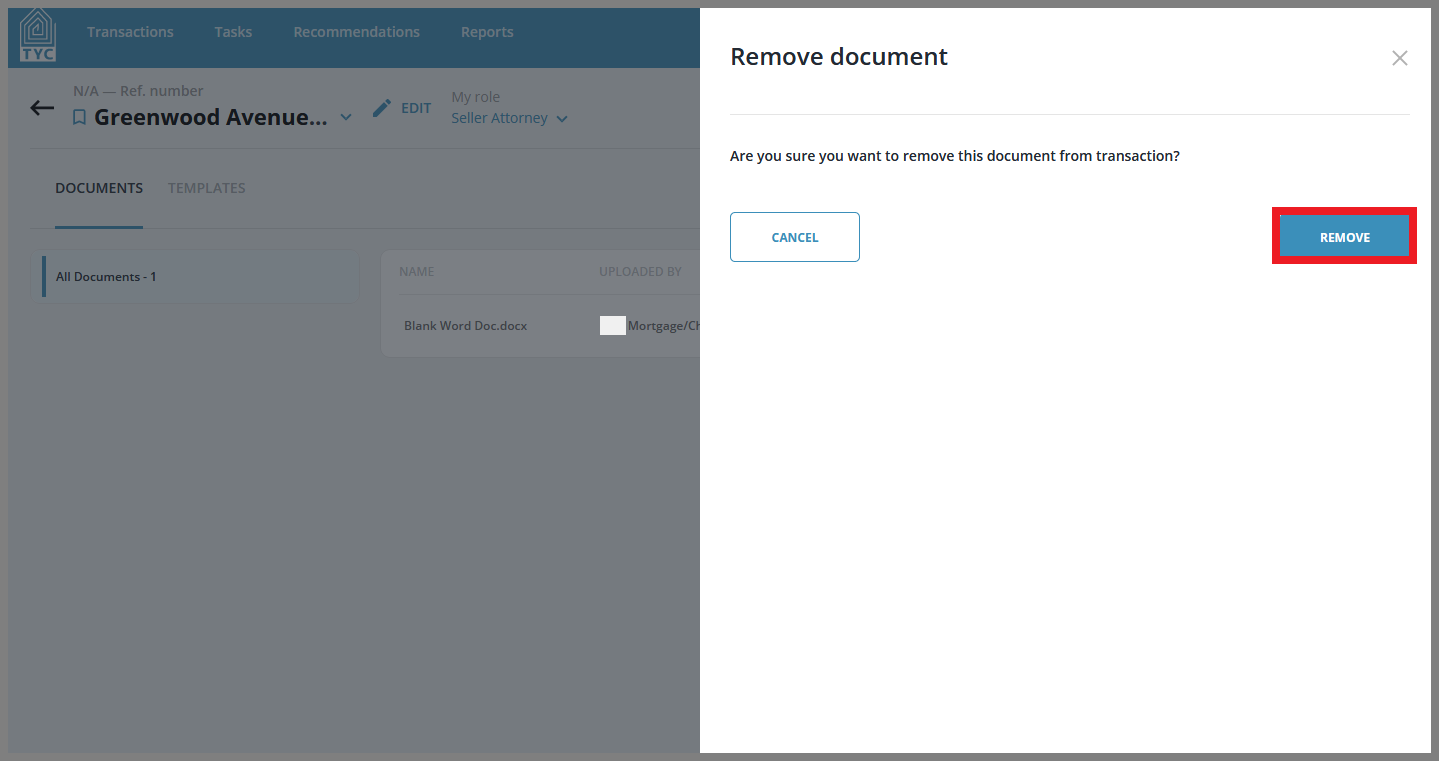Go back using the left arrow icon
The width and height of the screenshot is (1439, 761).
click(x=42, y=108)
